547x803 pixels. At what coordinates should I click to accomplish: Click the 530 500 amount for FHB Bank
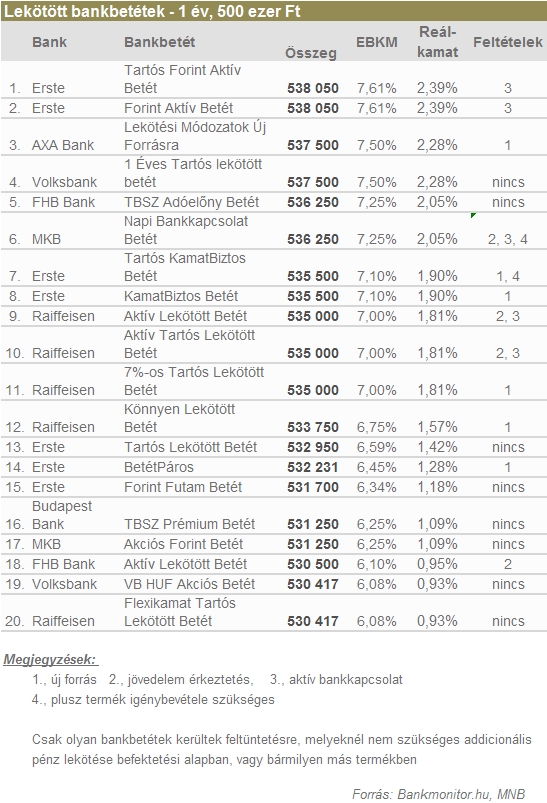pos(312,564)
